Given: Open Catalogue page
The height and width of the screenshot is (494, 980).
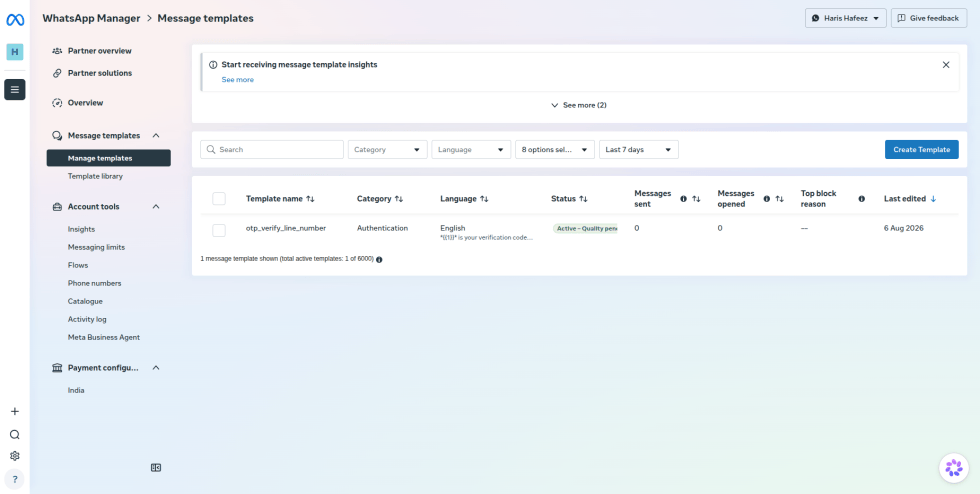Looking at the screenshot, I should point(85,301).
